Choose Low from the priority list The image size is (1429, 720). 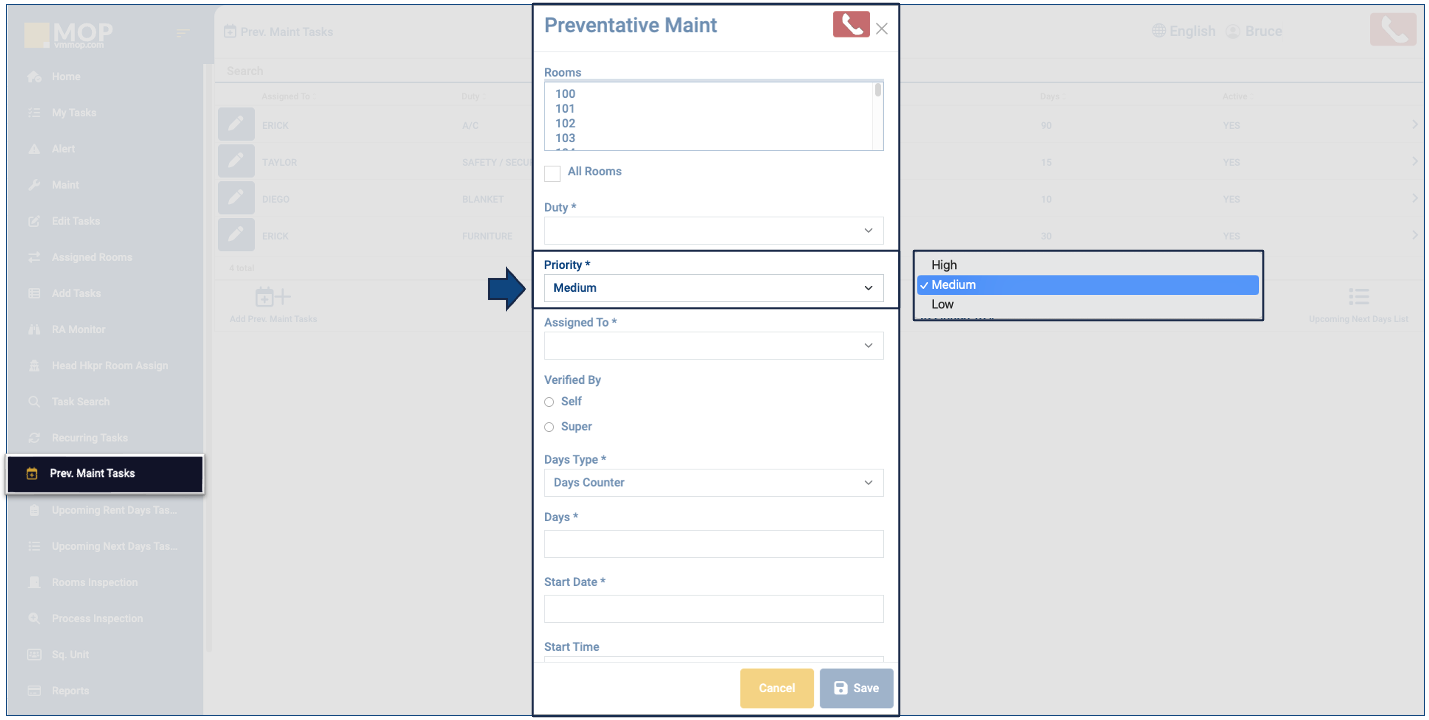[x=942, y=304]
